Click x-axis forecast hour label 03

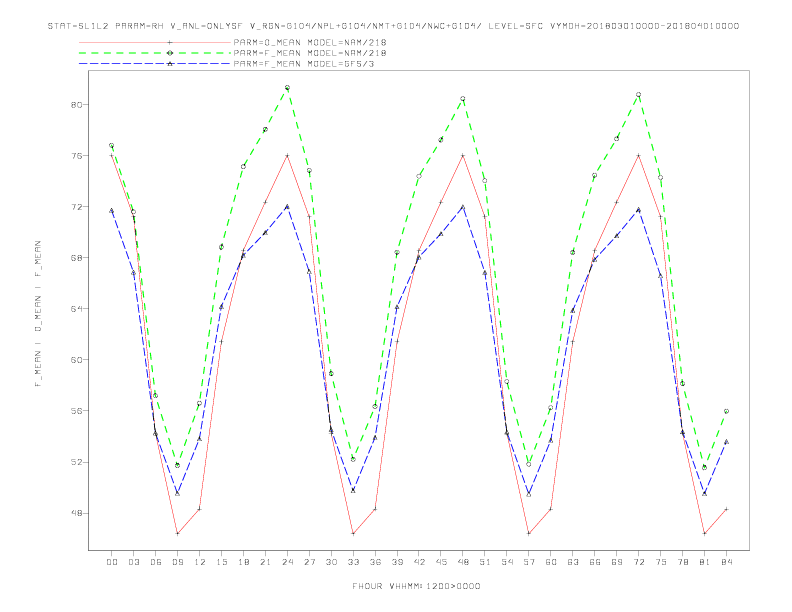pyautogui.click(x=133, y=562)
